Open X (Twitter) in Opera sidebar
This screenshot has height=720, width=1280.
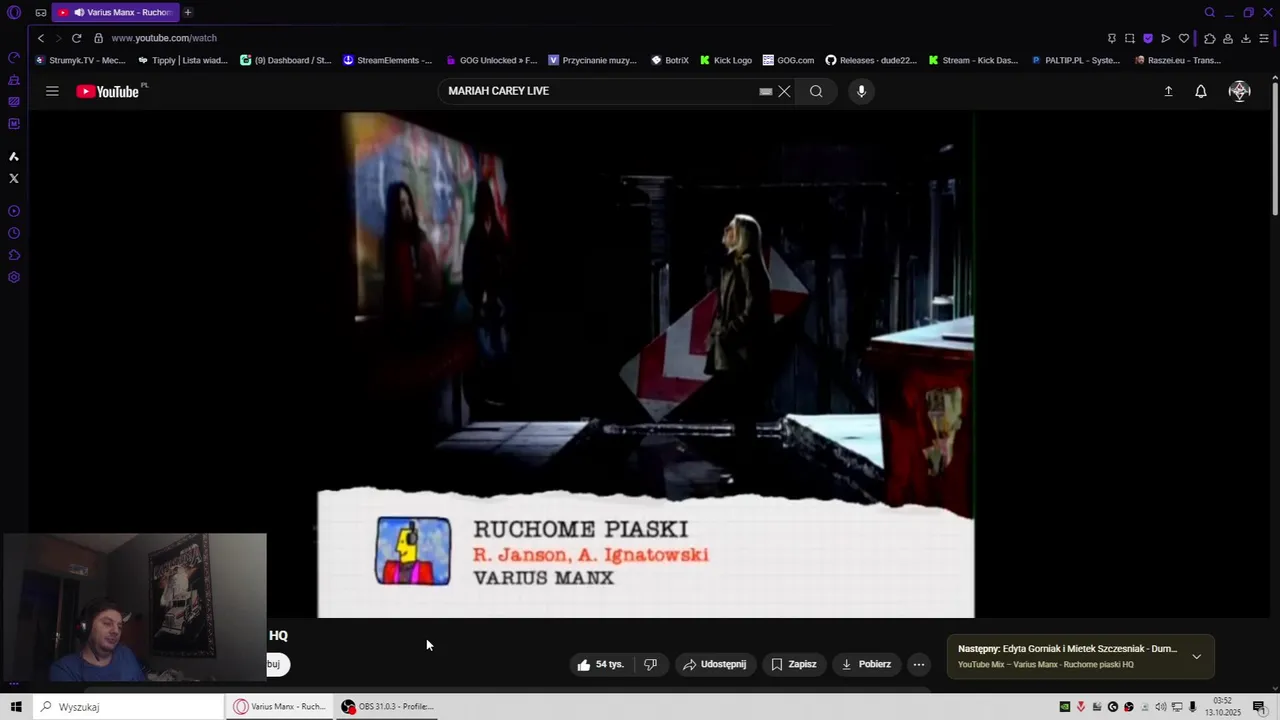pos(14,178)
